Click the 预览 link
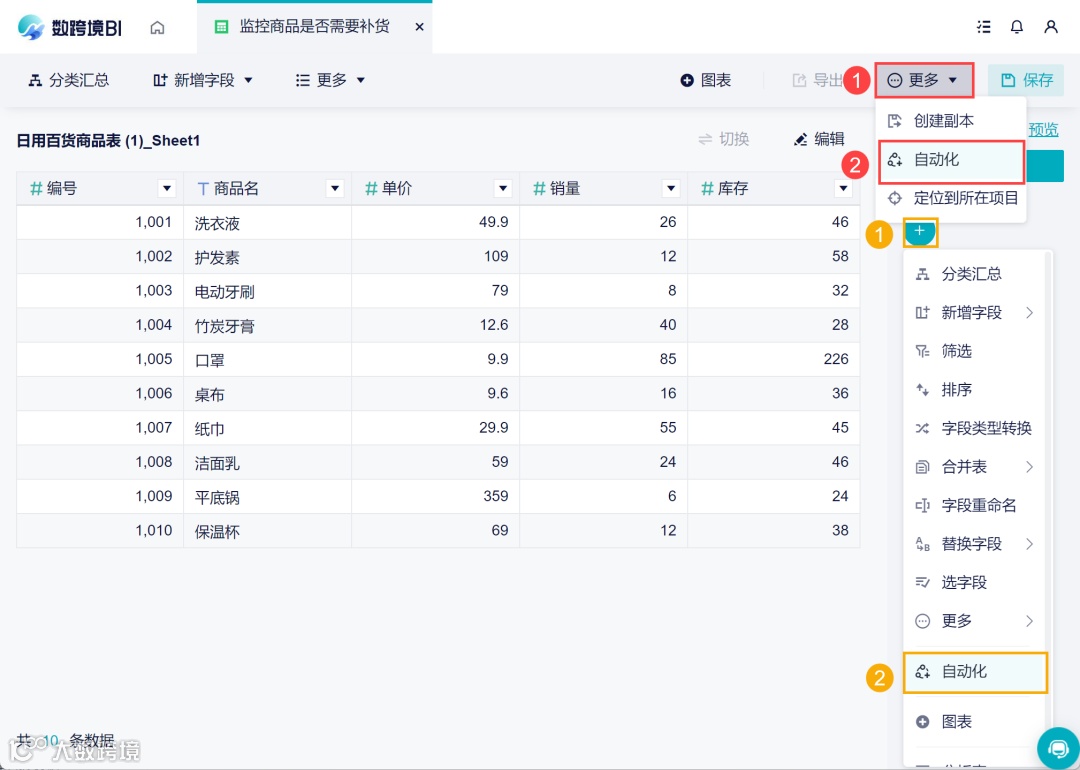 1043,129
